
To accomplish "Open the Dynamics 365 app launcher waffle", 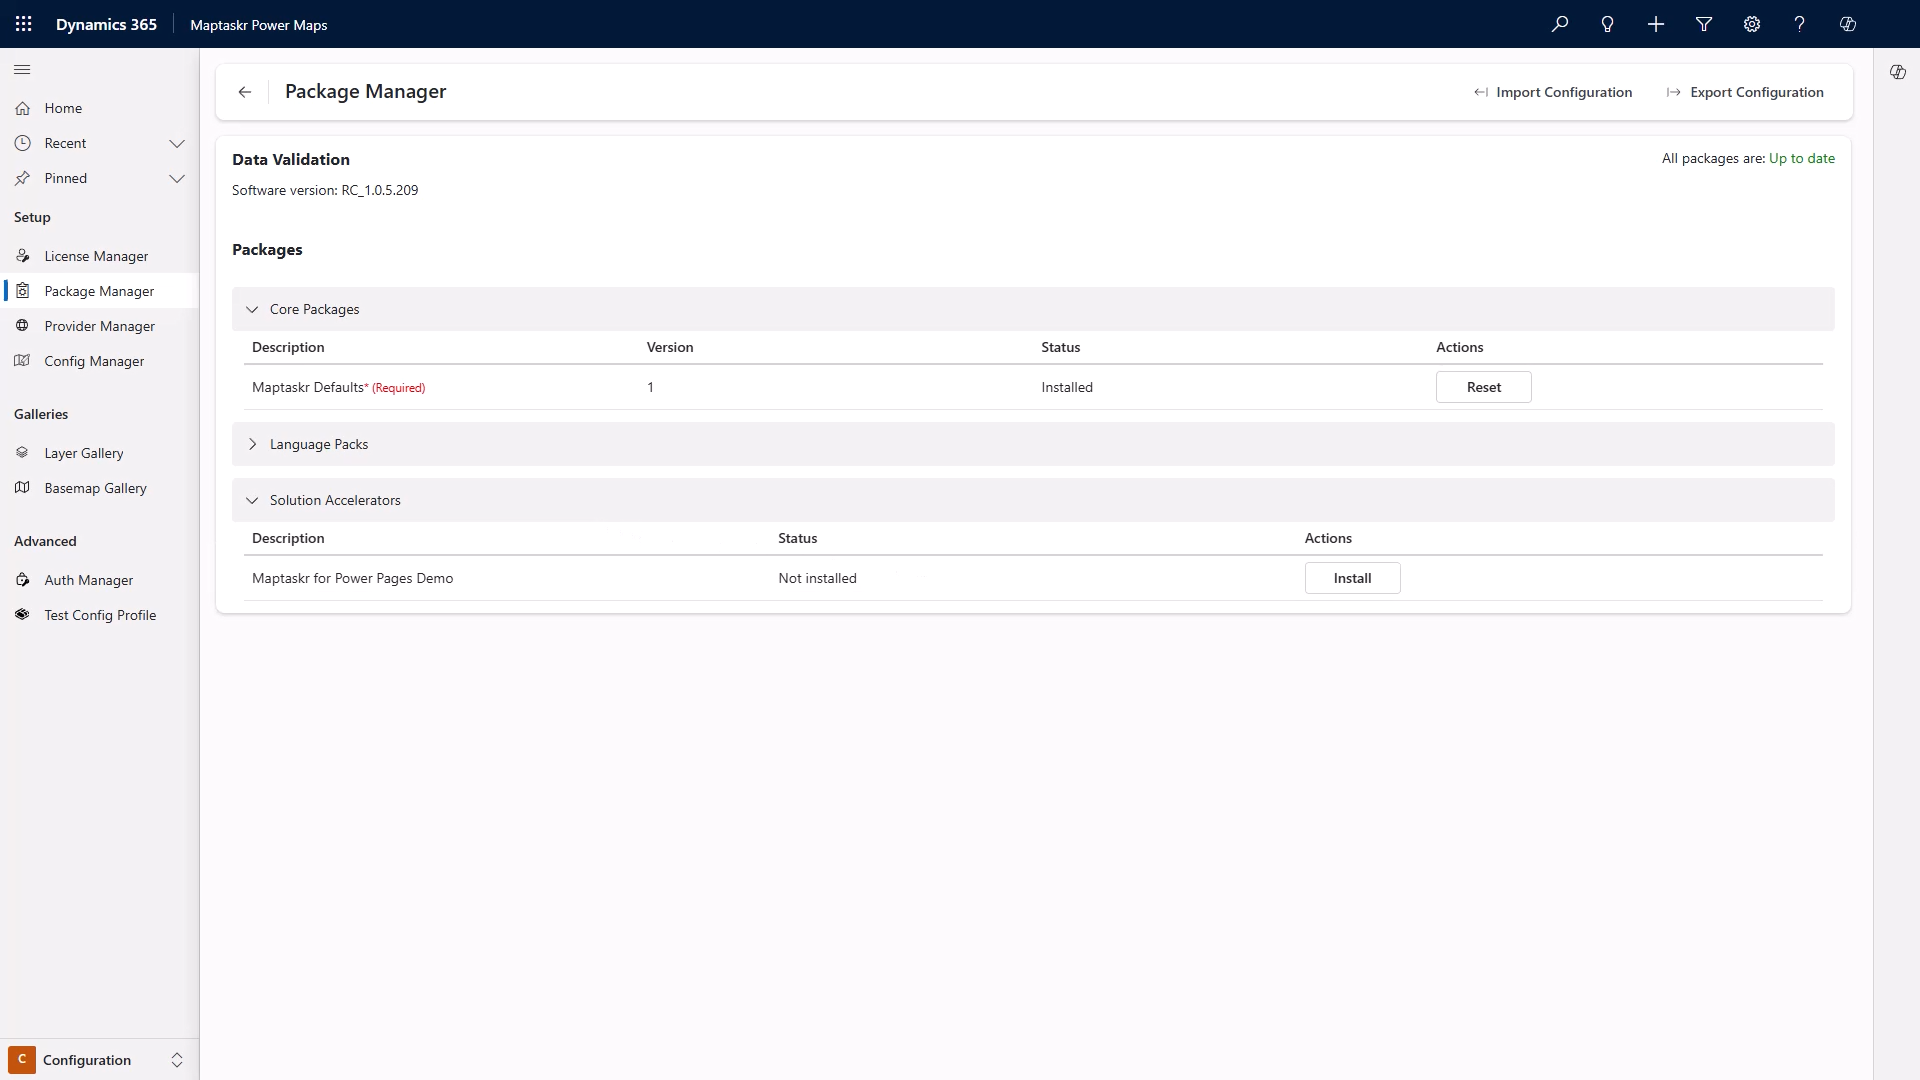I will click(23, 24).
